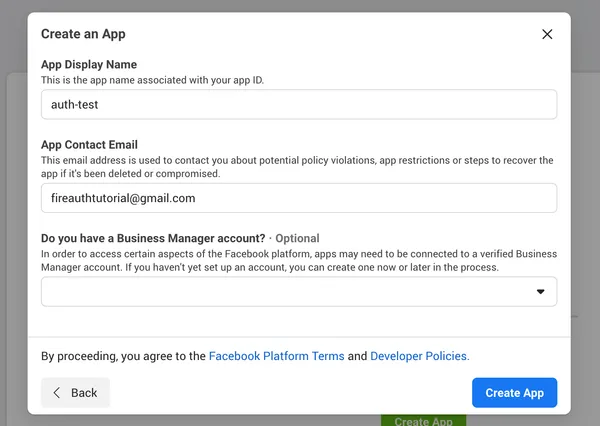Go back with the Back button

click(x=75, y=392)
